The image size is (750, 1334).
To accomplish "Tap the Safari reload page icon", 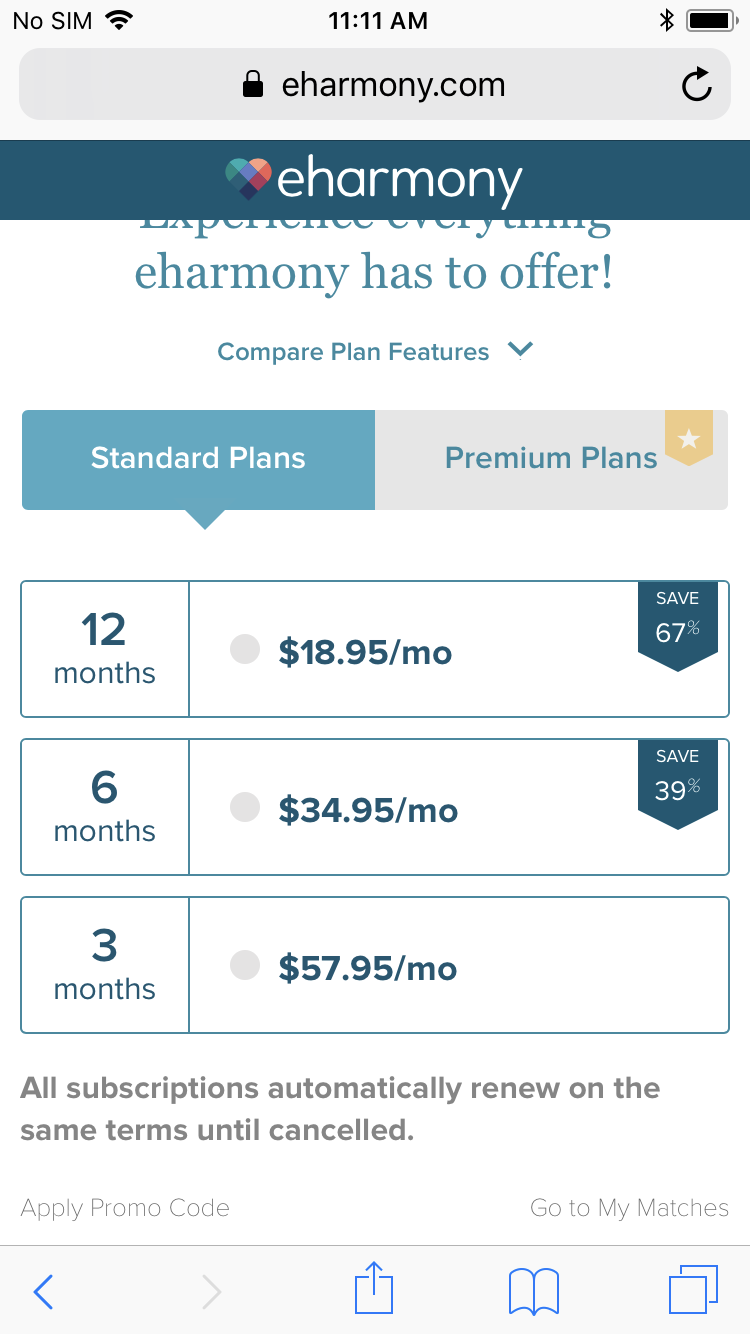I will tap(696, 85).
